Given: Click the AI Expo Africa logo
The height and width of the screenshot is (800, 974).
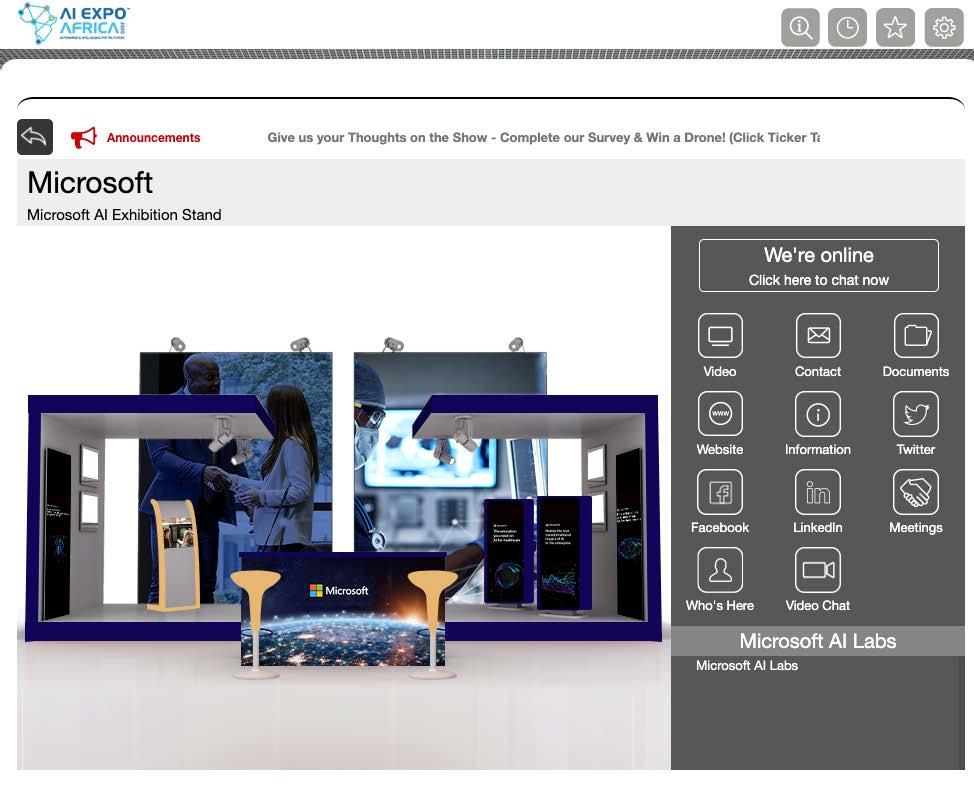Looking at the screenshot, I should point(73,25).
